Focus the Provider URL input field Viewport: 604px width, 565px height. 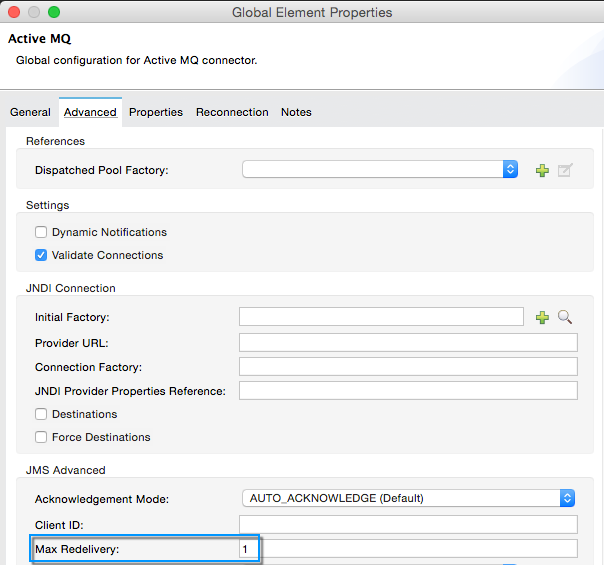pyautogui.click(x=408, y=342)
